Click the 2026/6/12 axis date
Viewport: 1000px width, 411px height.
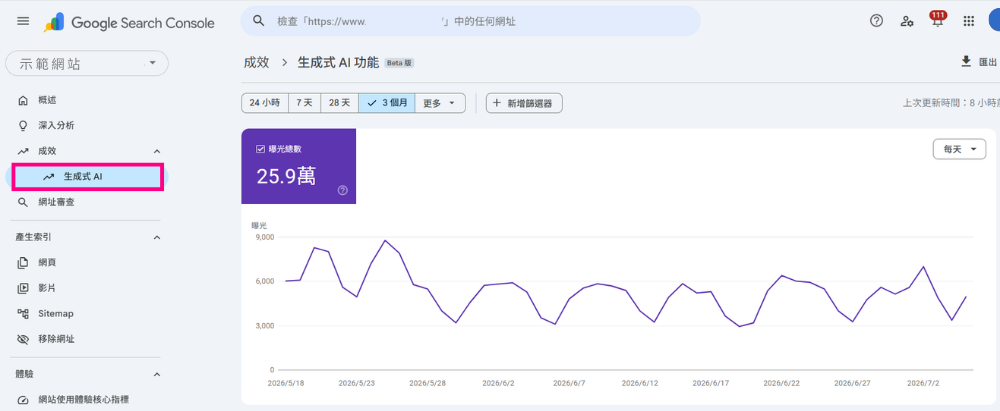tap(640, 384)
